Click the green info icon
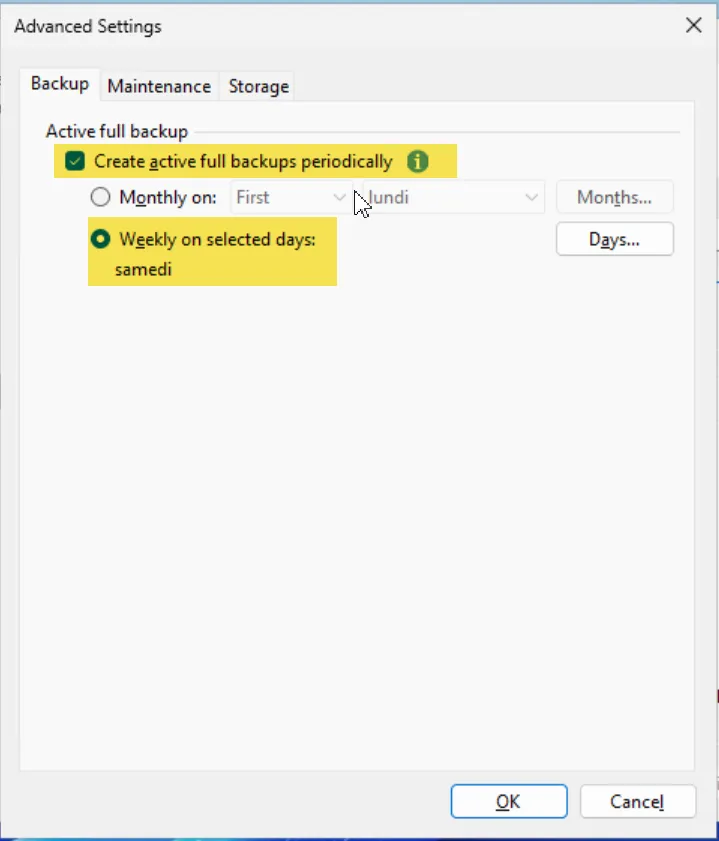Image resolution: width=719 pixels, height=841 pixels. (418, 161)
